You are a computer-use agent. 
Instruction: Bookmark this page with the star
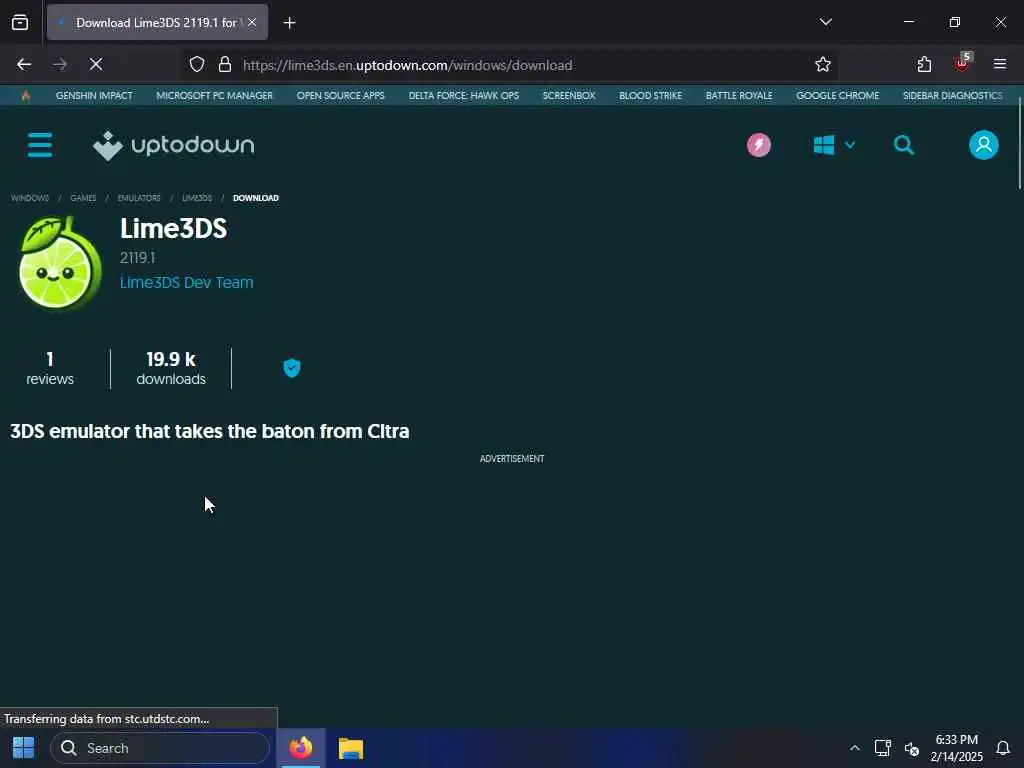click(x=823, y=64)
